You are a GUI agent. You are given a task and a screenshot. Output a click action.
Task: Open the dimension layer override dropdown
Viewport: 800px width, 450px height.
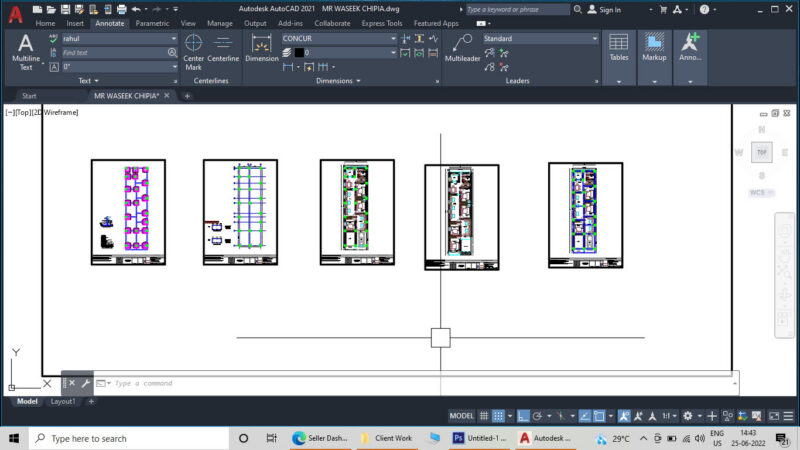tap(393, 53)
